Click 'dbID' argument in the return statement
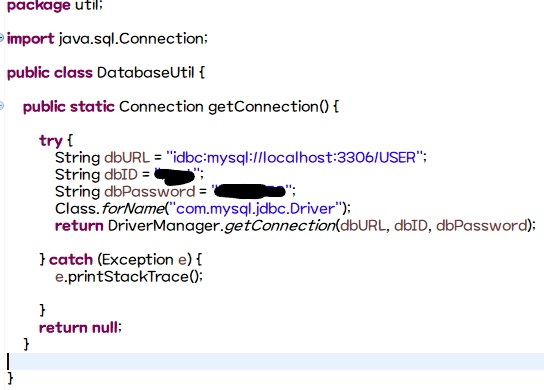Image resolution: width=544 pixels, height=390 pixels. (x=411, y=226)
